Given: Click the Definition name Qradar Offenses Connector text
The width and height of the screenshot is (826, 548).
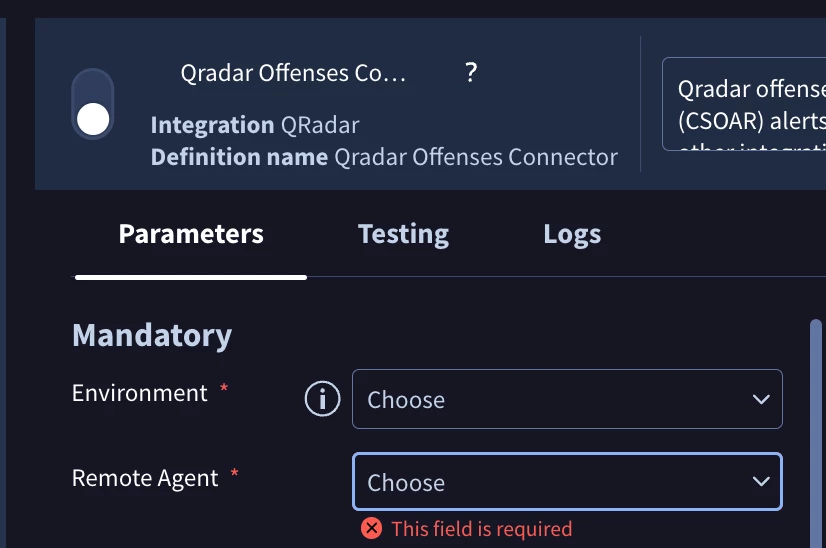Looking at the screenshot, I should pyautogui.click(x=384, y=156).
